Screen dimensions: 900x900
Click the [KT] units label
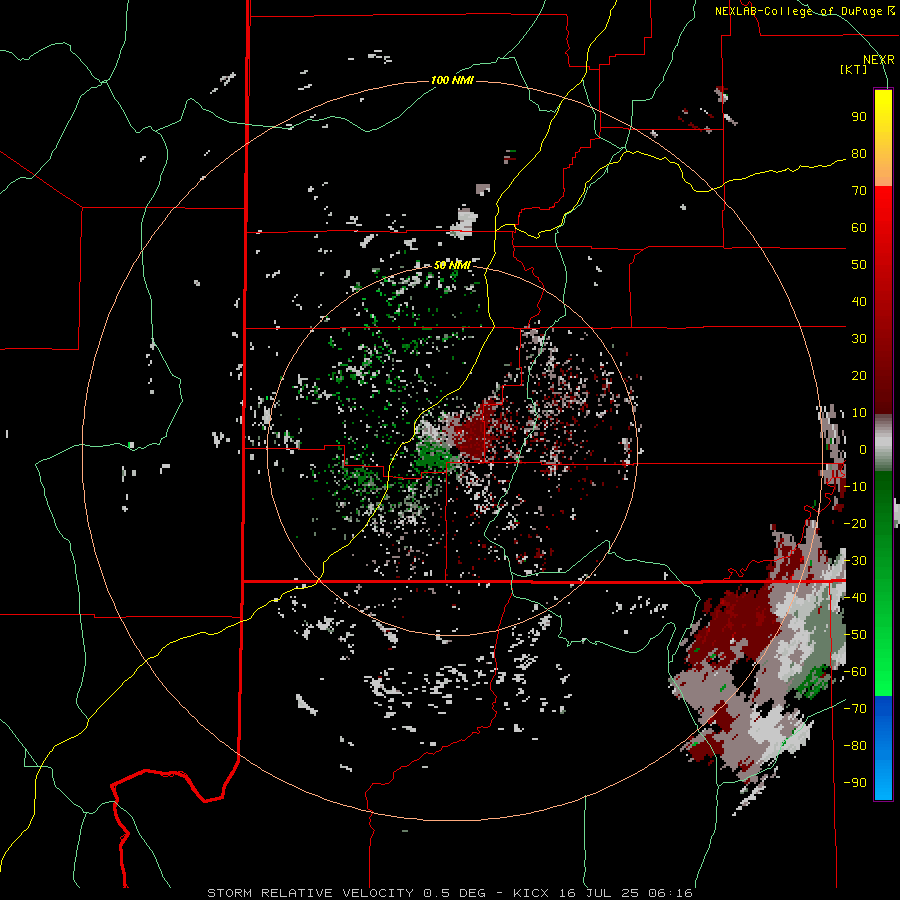[x=854, y=69]
